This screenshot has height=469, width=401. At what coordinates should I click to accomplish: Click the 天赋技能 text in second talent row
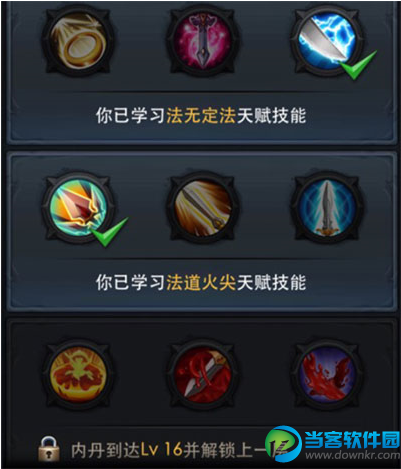[x=271, y=282]
